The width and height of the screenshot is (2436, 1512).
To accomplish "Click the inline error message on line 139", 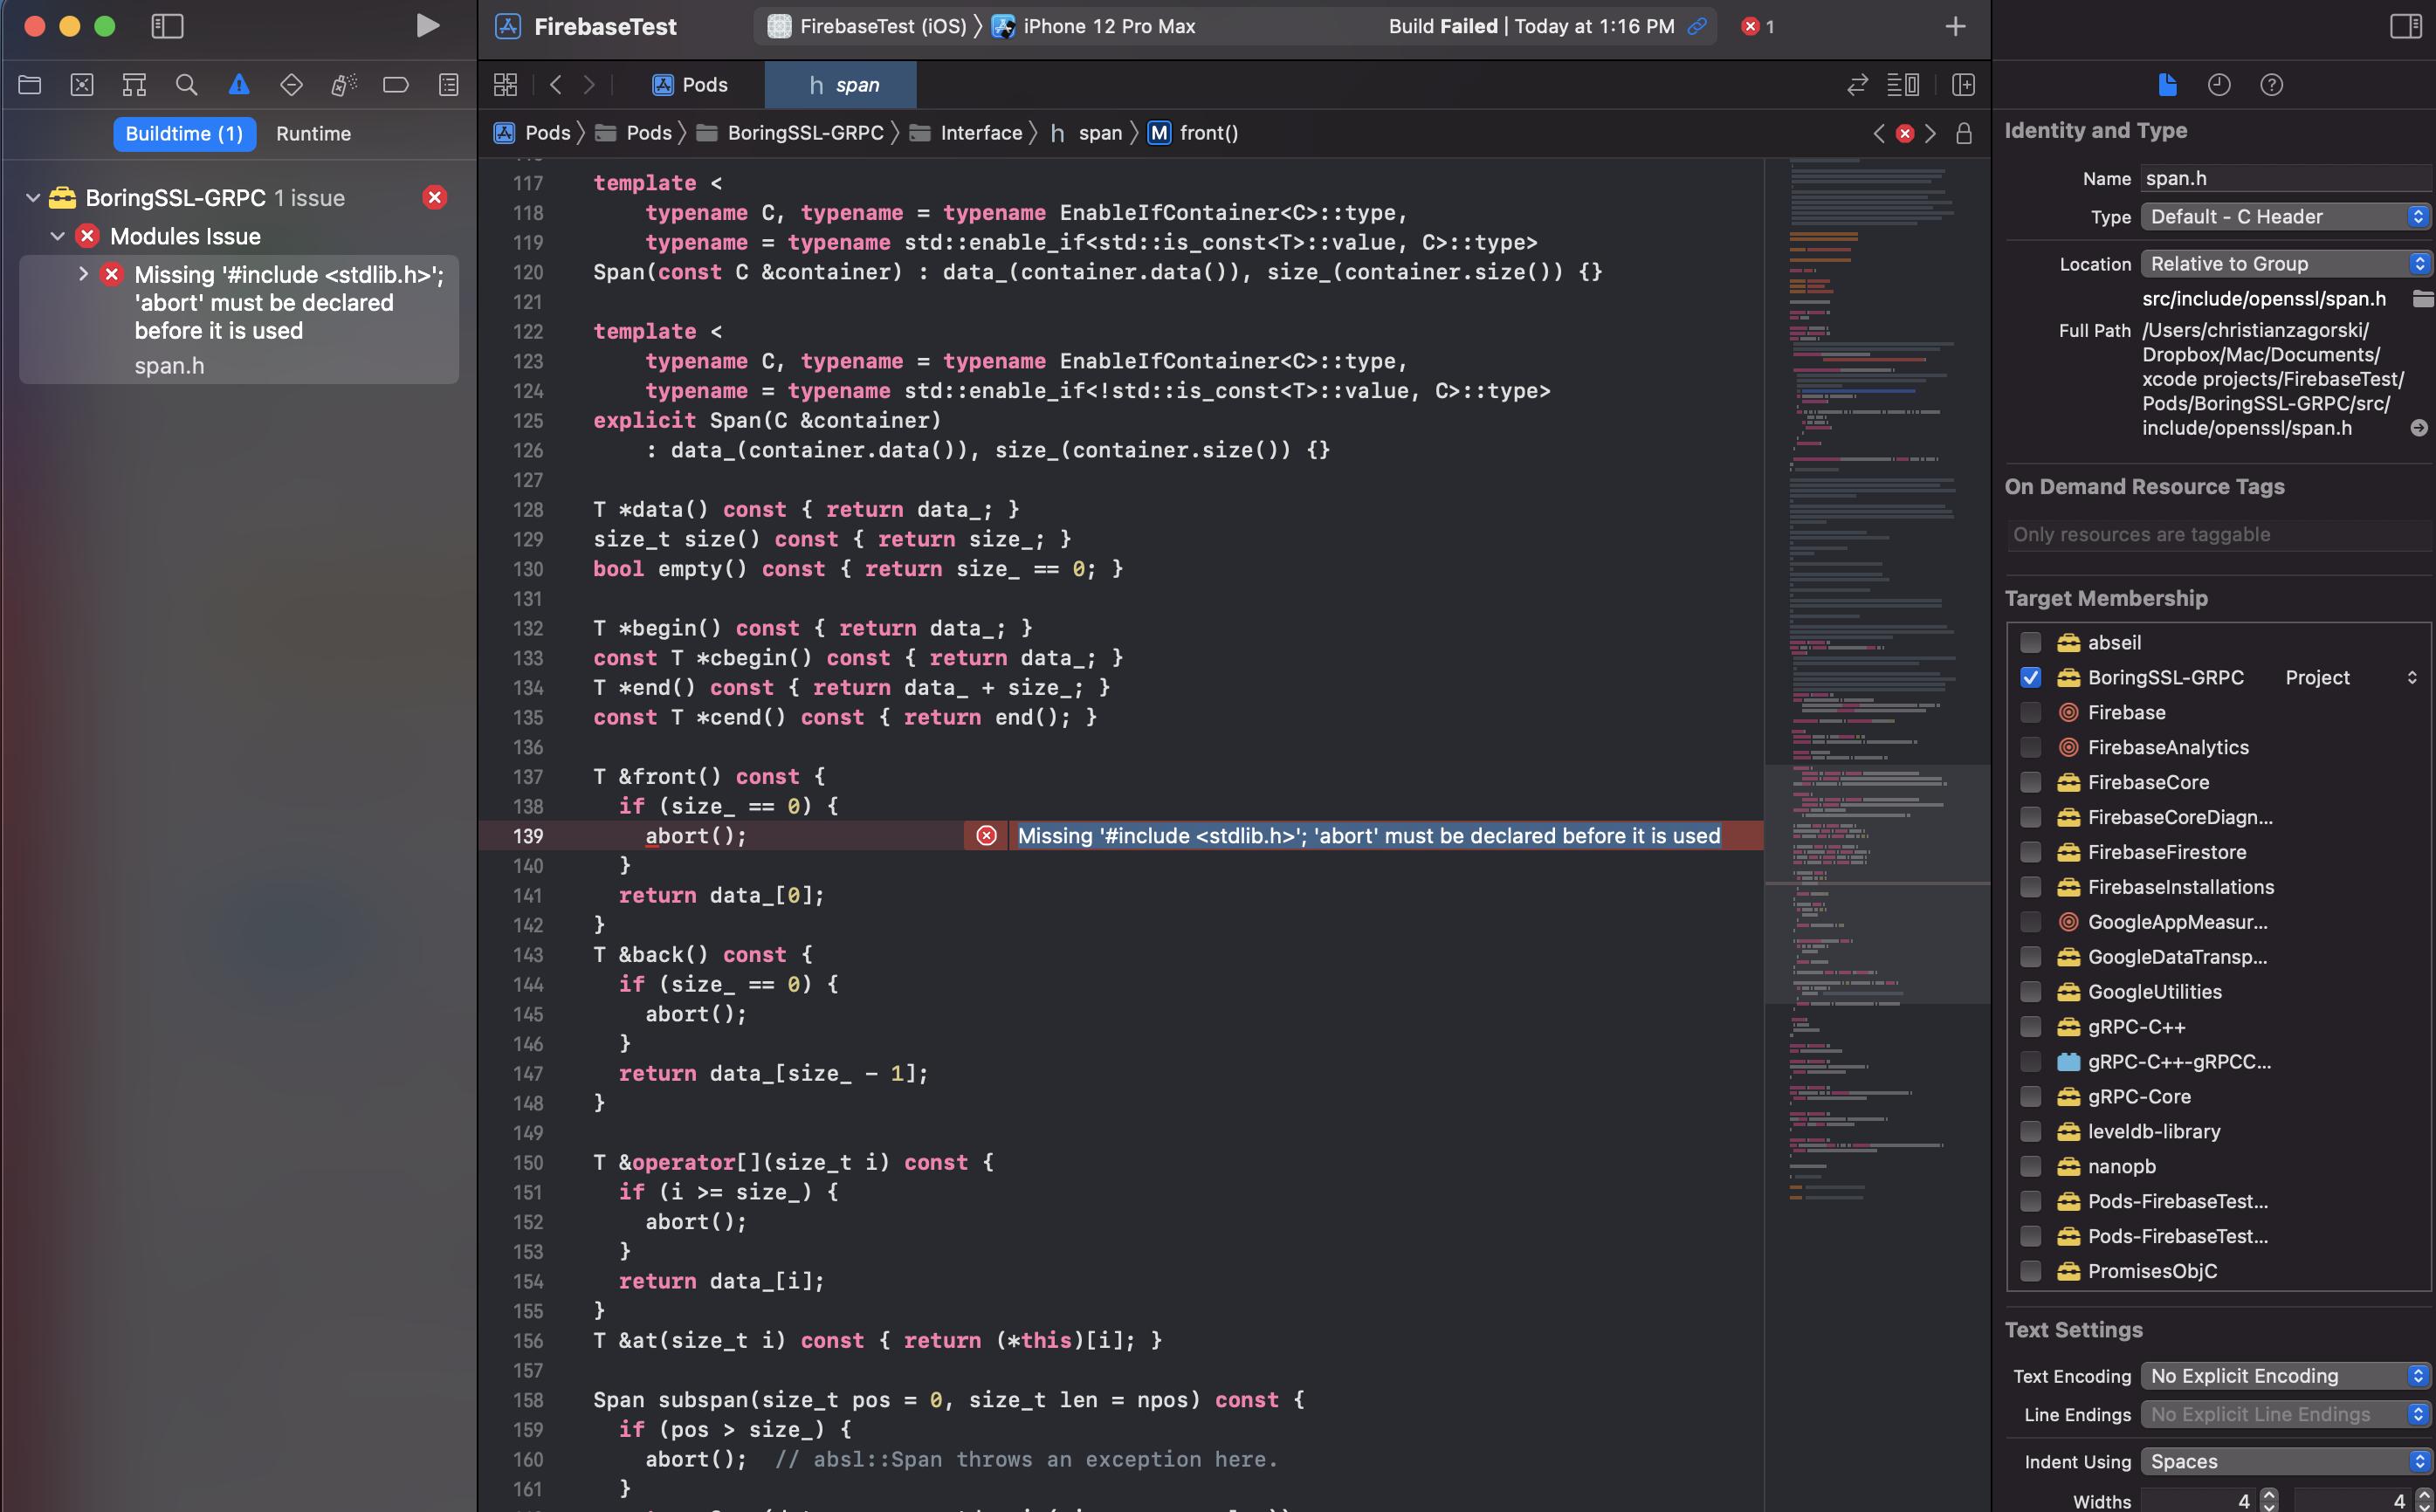I will point(1368,836).
